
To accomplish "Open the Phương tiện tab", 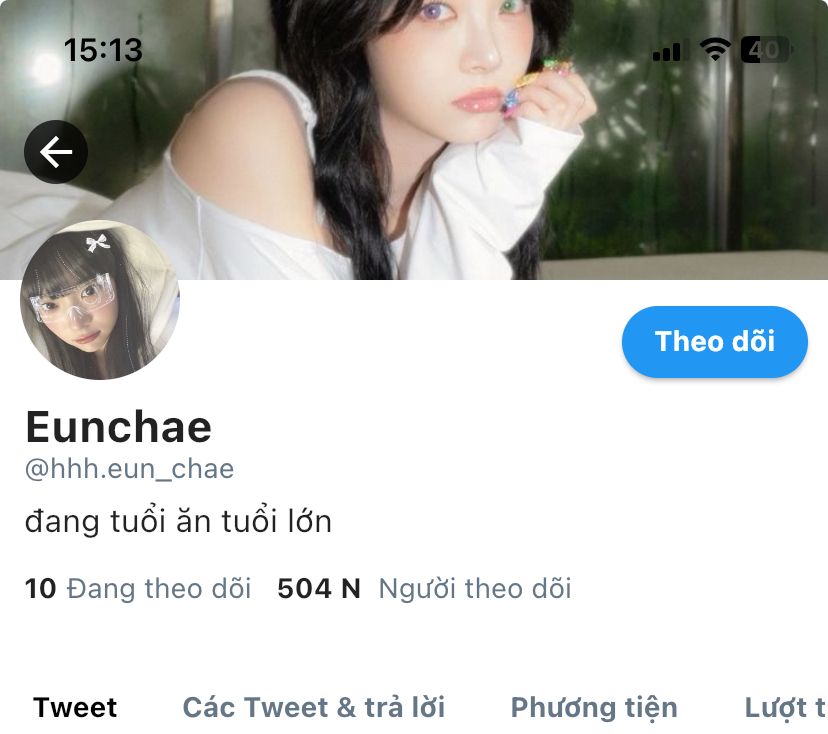I will [x=594, y=708].
